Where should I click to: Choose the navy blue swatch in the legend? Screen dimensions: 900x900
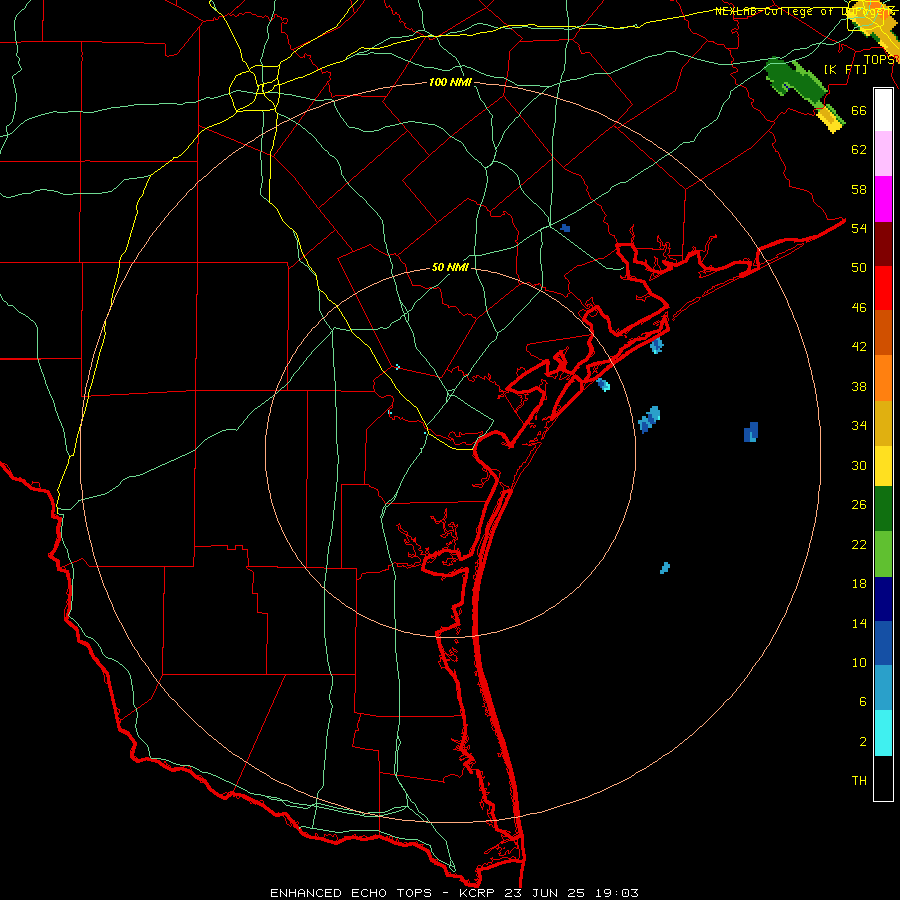tap(883, 599)
